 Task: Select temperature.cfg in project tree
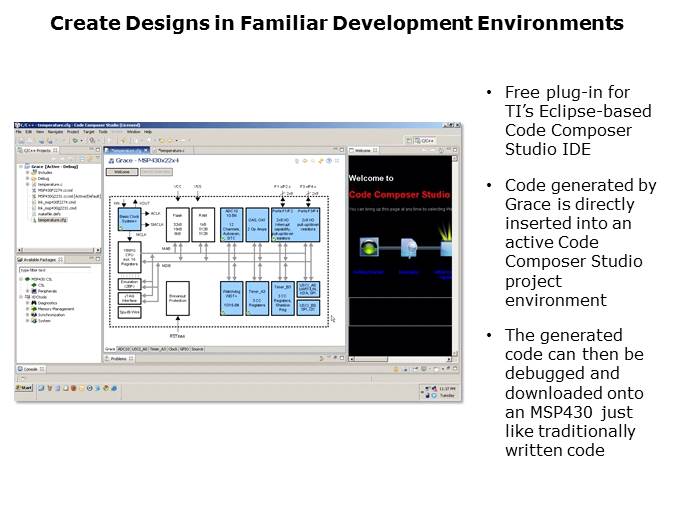53,218
